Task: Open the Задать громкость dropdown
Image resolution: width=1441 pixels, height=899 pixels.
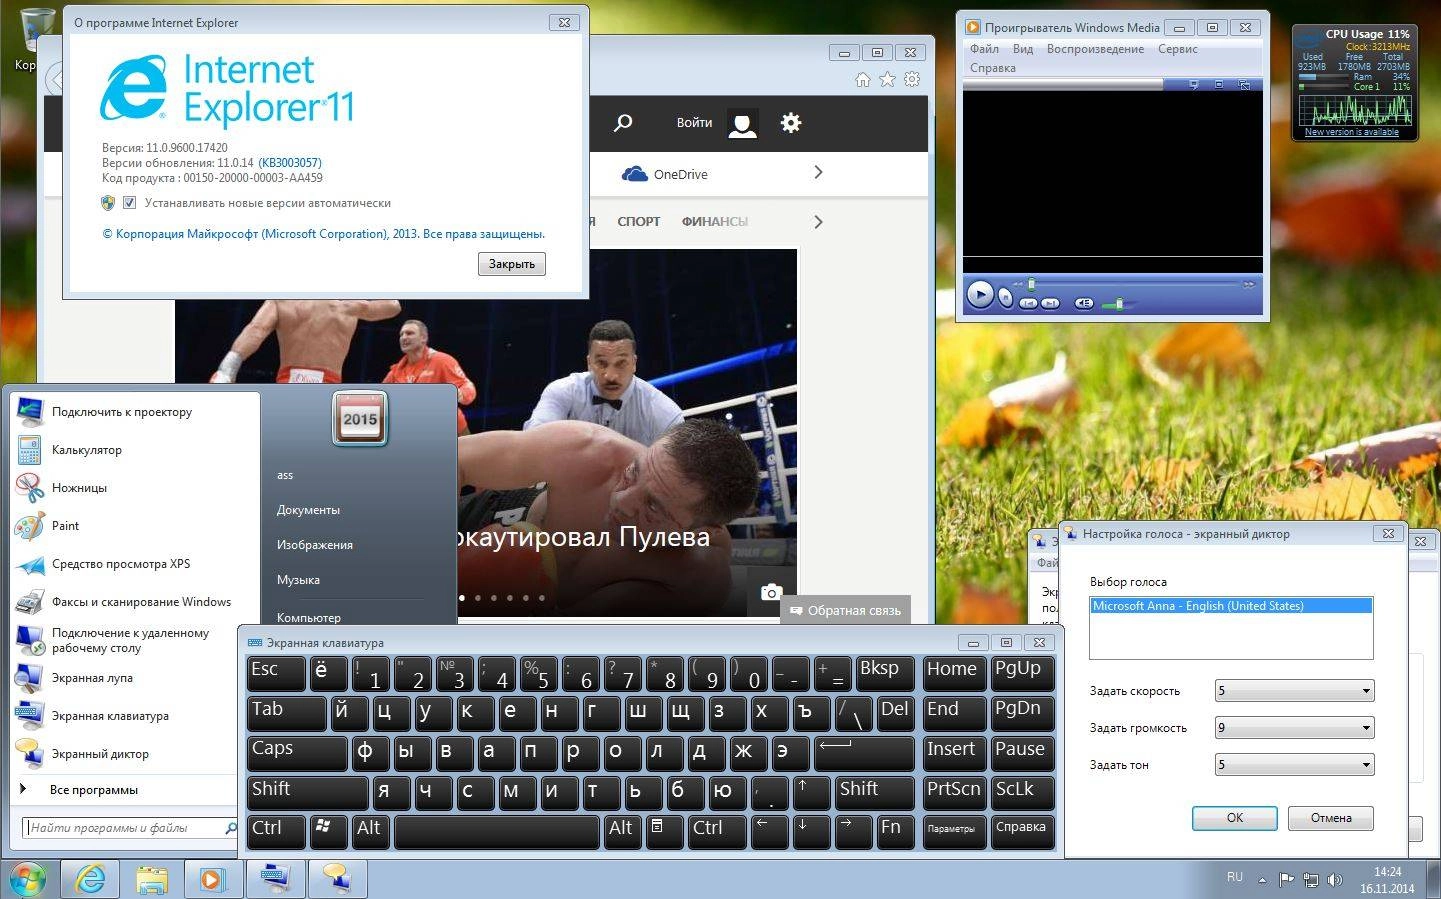Action: tap(1294, 728)
